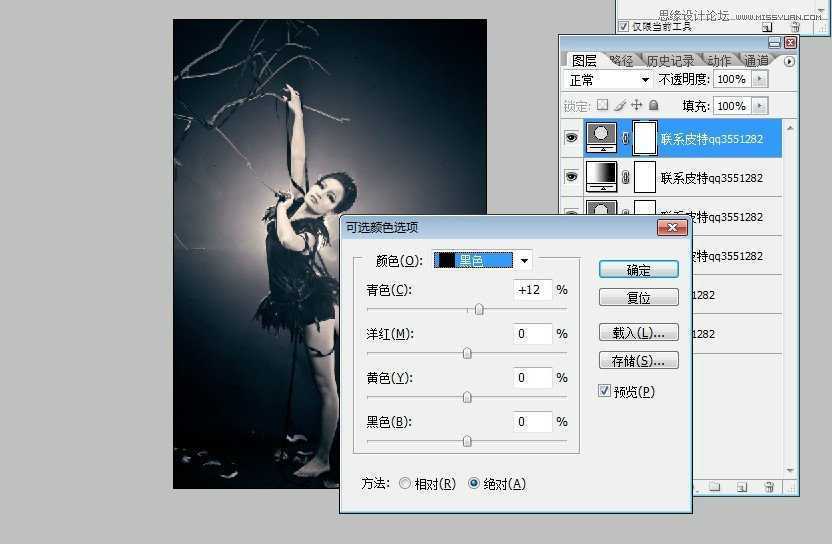The width and height of the screenshot is (832, 544).
Task: Click the 黄色 slider handle
Action: tap(467, 397)
